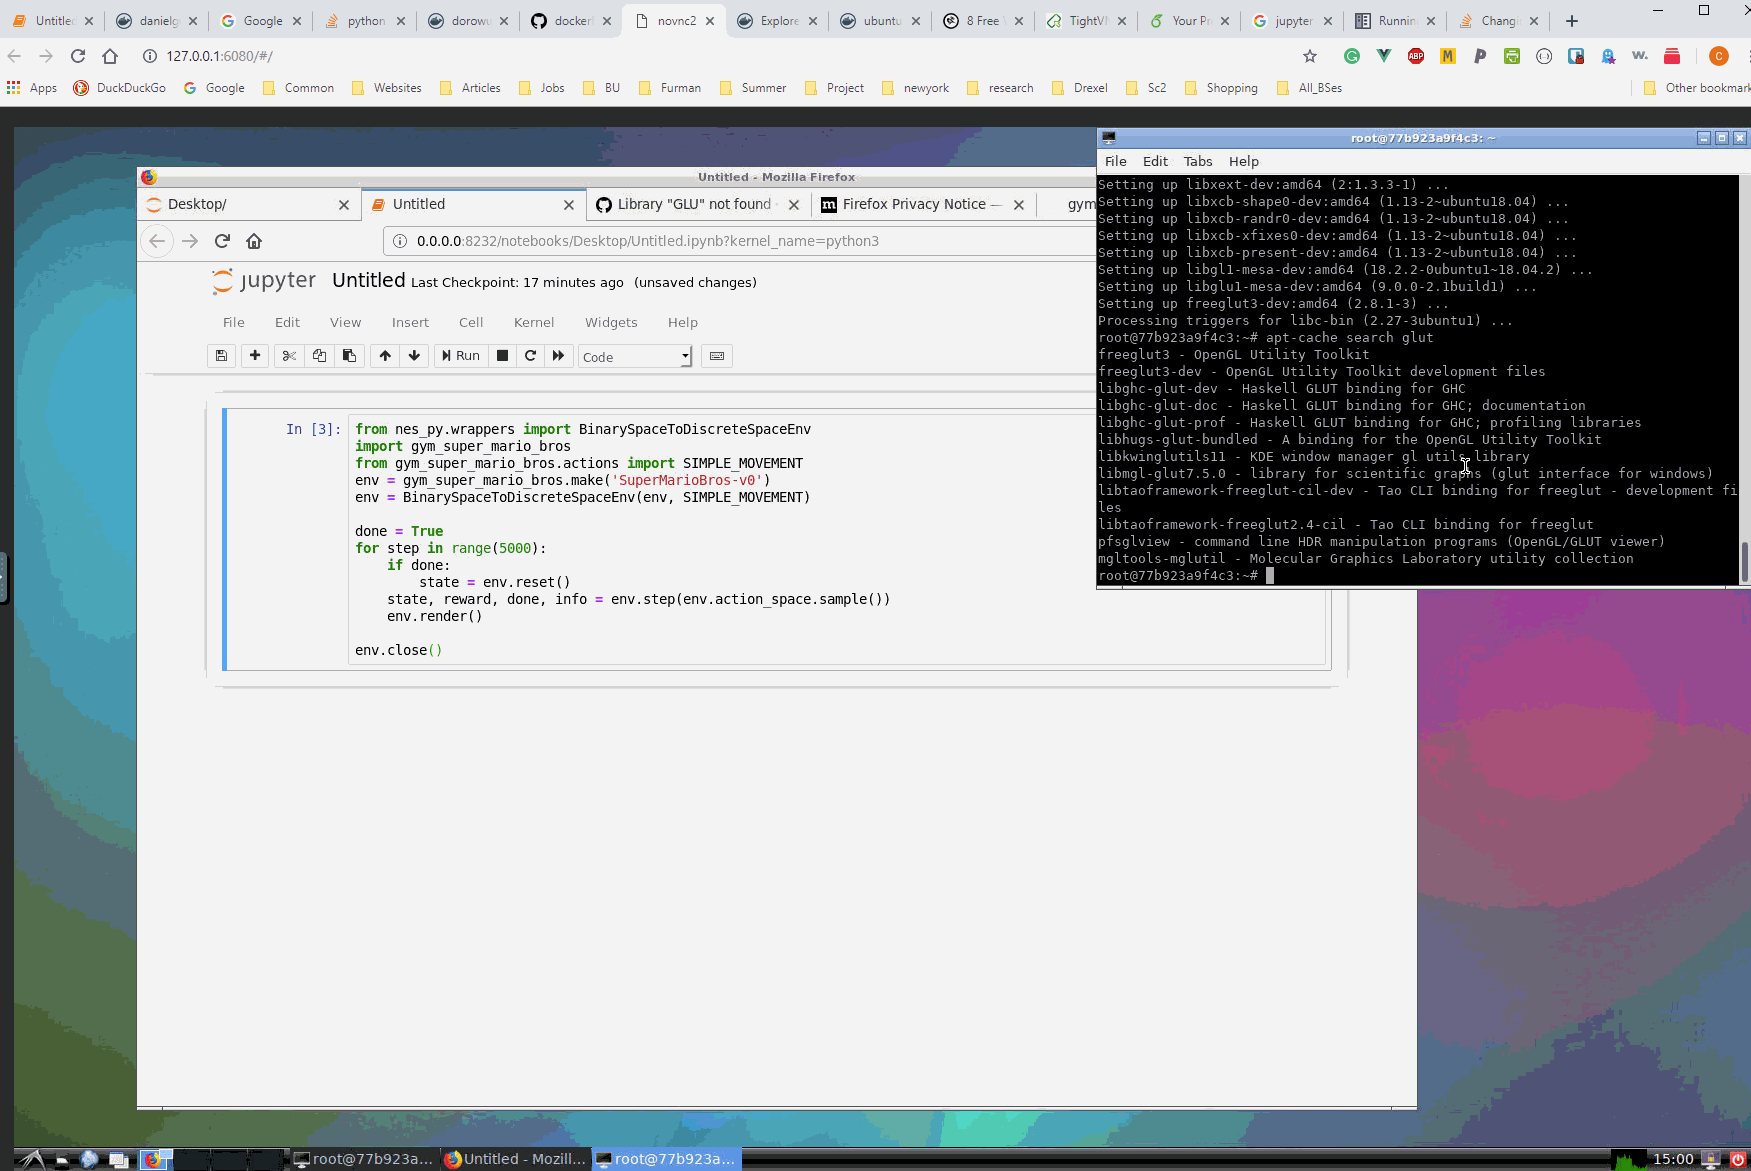The height and width of the screenshot is (1171, 1751).
Task: Insert a cell below with the plus icon
Action: coord(255,356)
